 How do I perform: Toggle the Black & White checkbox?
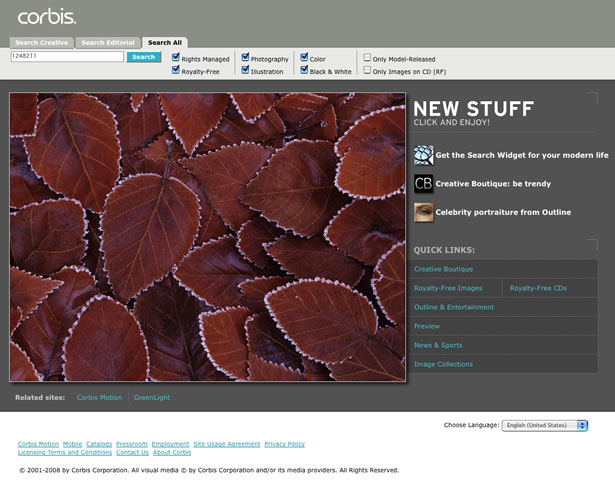(x=304, y=70)
